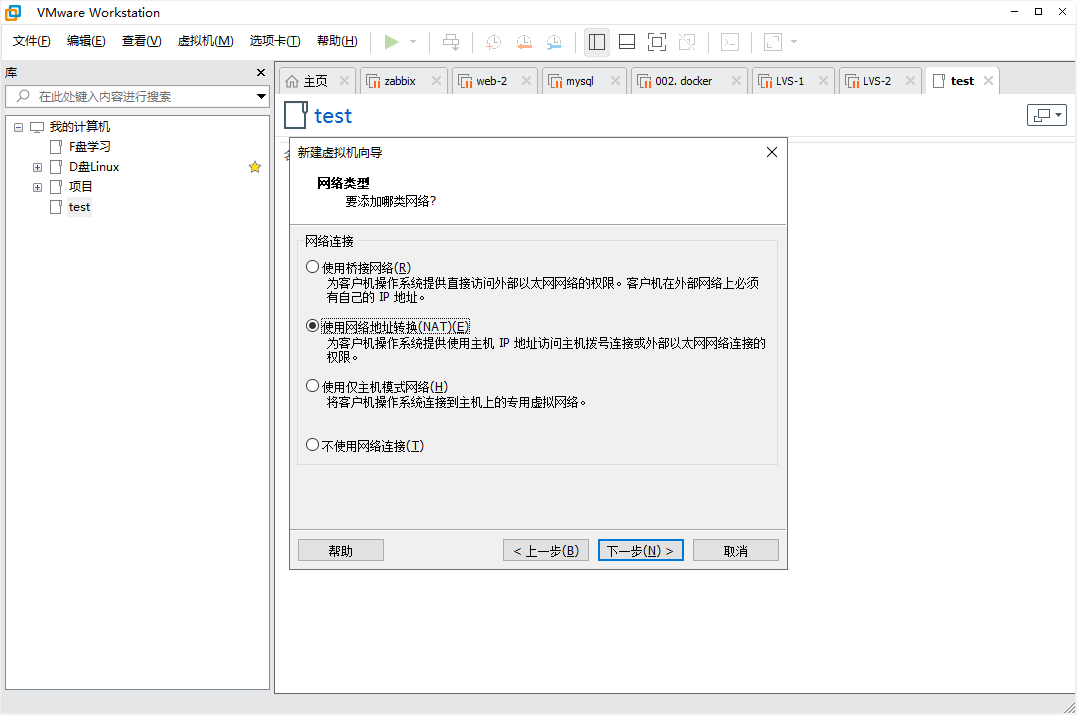
Task: Close the mysql tab
Action: click(x=615, y=81)
